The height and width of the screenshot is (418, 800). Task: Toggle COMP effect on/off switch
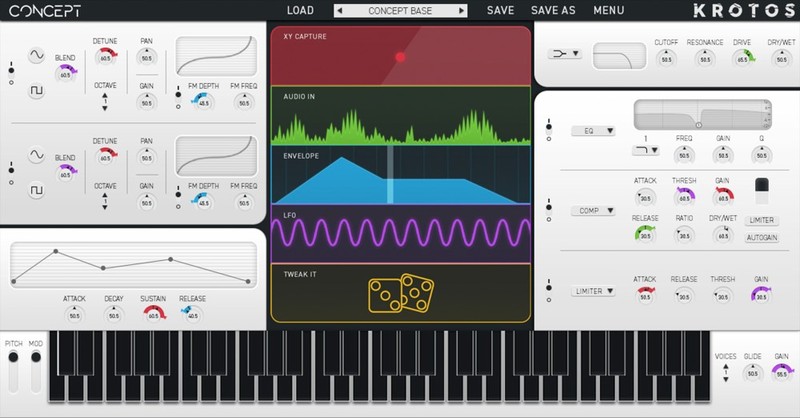point(549,210)
